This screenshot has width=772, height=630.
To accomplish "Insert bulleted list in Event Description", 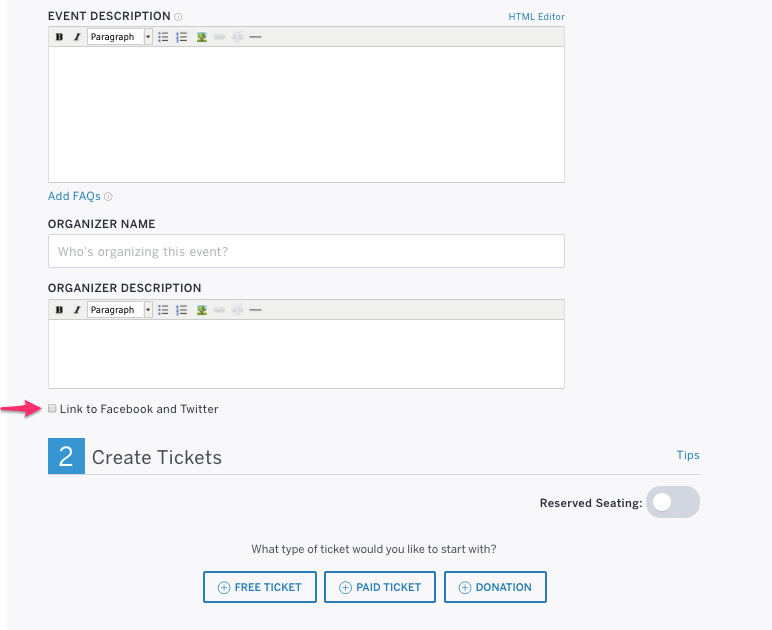I will pyautogui.click(x=163, y=37).
